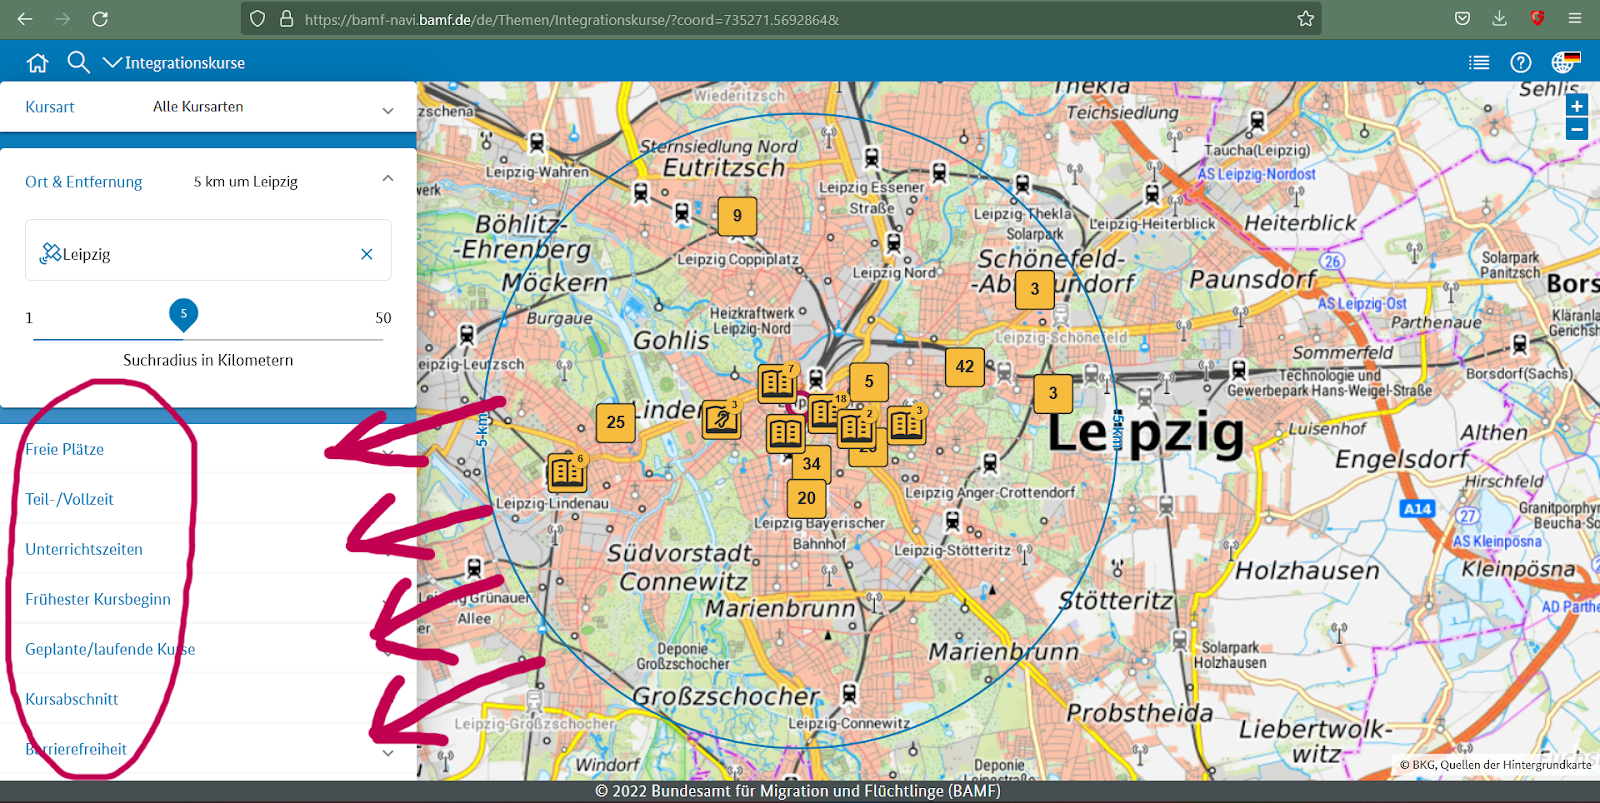
Task: Expand the Kursart Alle Kursarten dropdown
Action: 208,107
